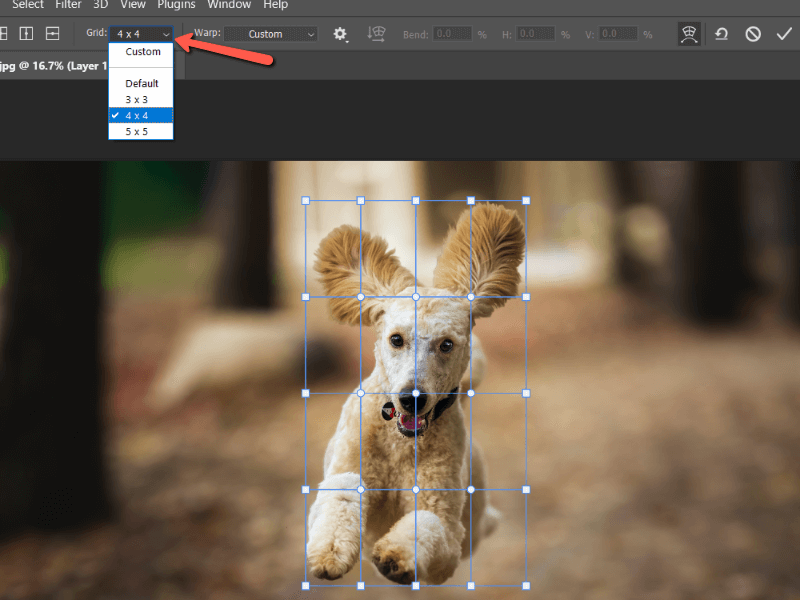Viewport: 800px width, 600px height.
Task: Select the checkmarked 4 x 4 grid option
Action: coord(141,115)
